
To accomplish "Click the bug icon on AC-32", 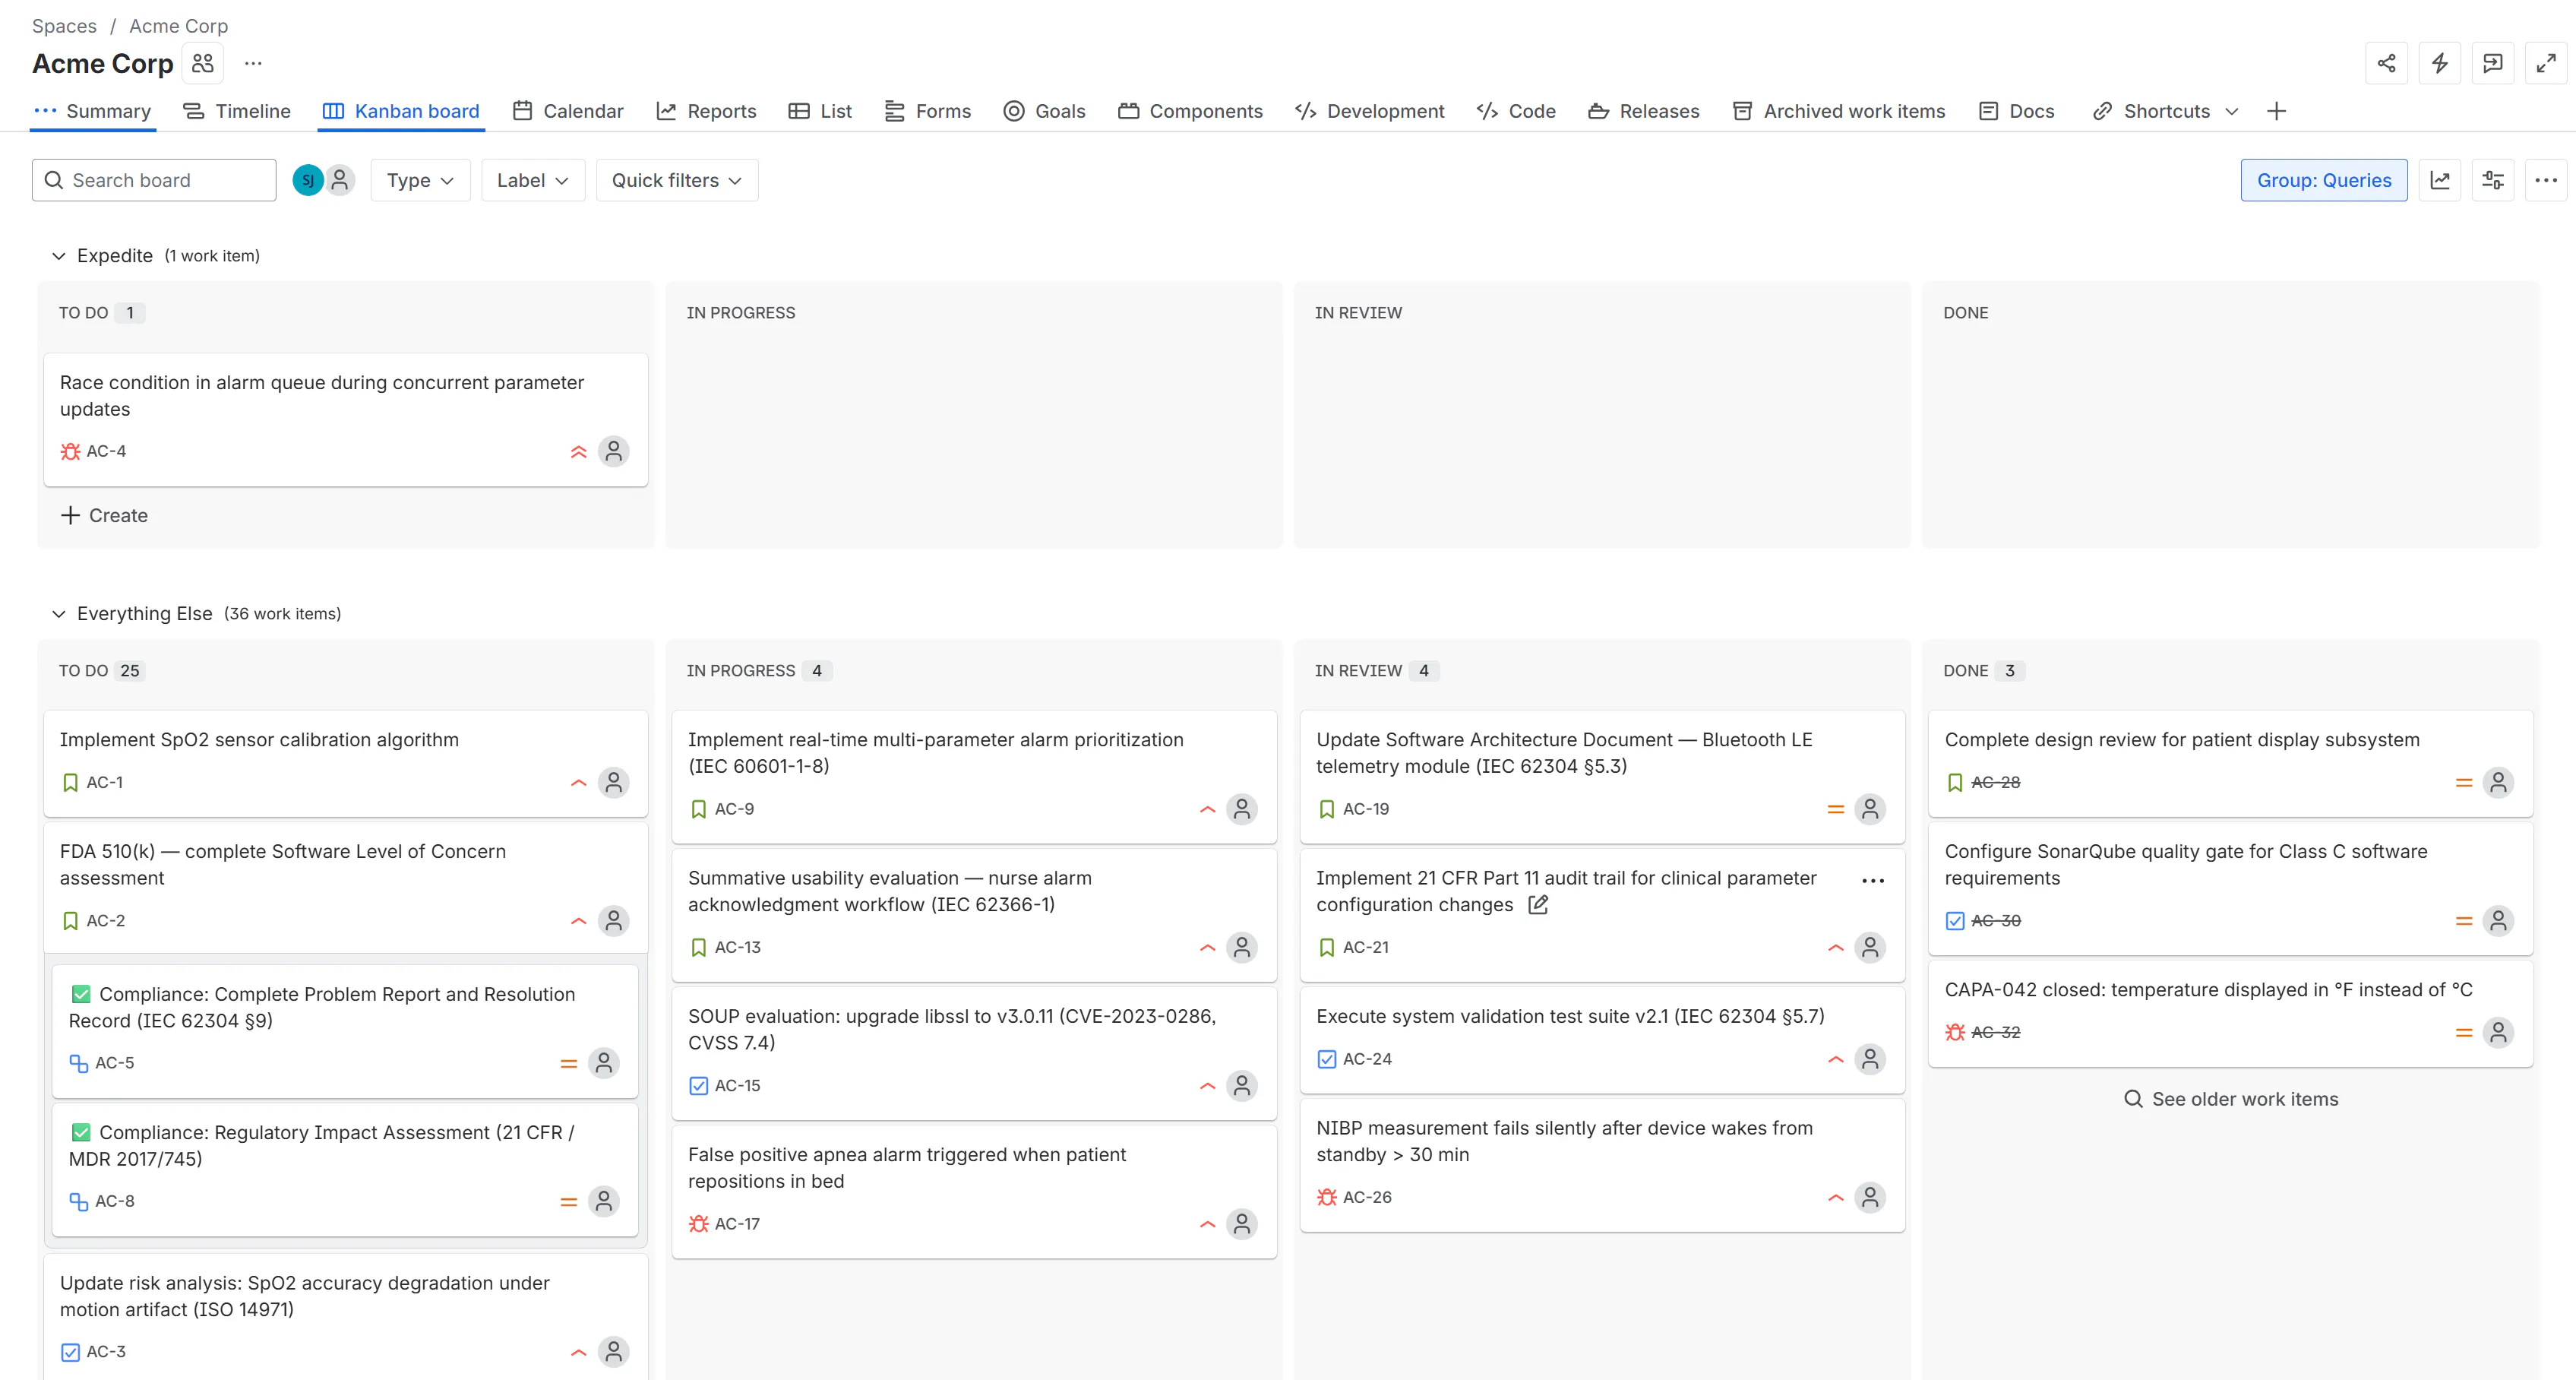I will 1955,1032.
